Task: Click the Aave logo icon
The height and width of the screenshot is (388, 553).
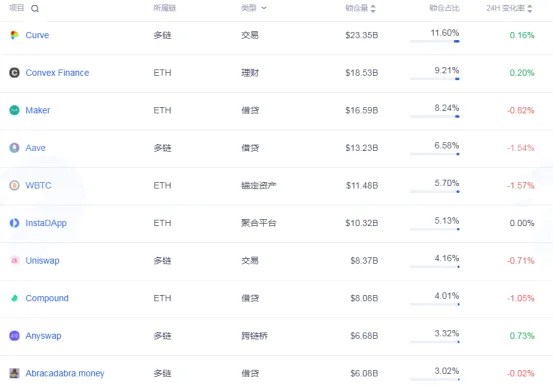Action: click(14, 148)
